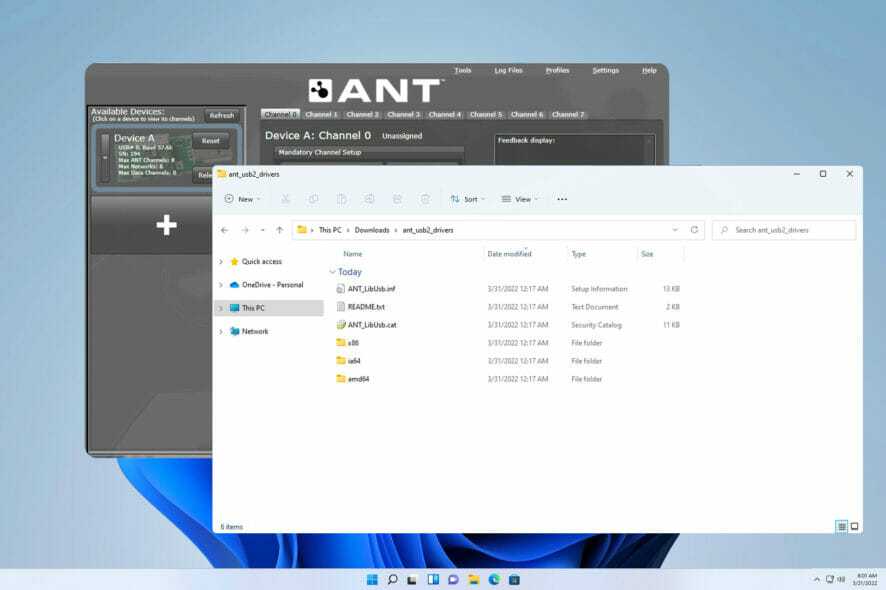Open address bar history dropdown

[x=675, y=230]
